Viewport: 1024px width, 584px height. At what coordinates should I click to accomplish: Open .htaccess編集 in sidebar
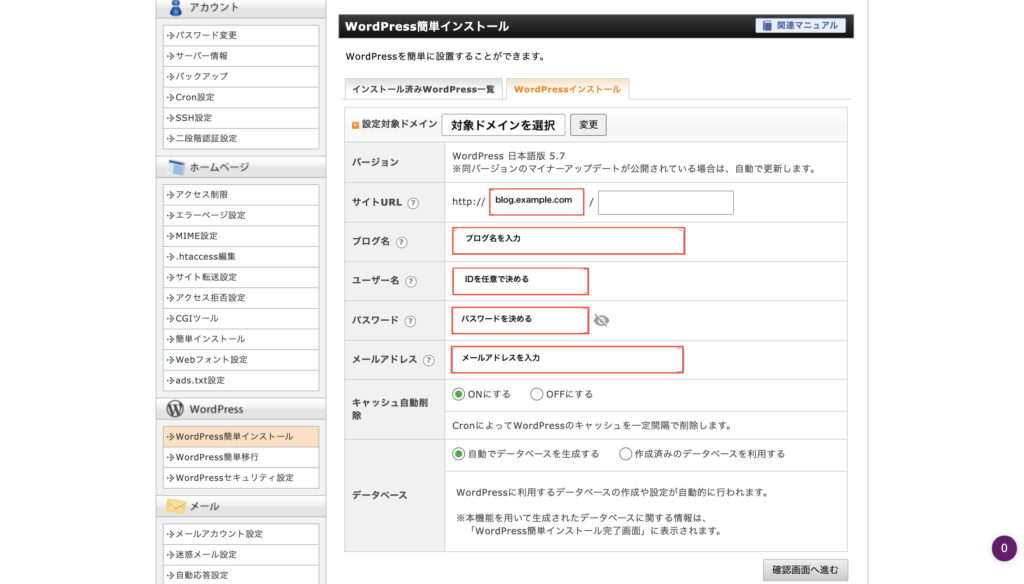click(241, 257)
